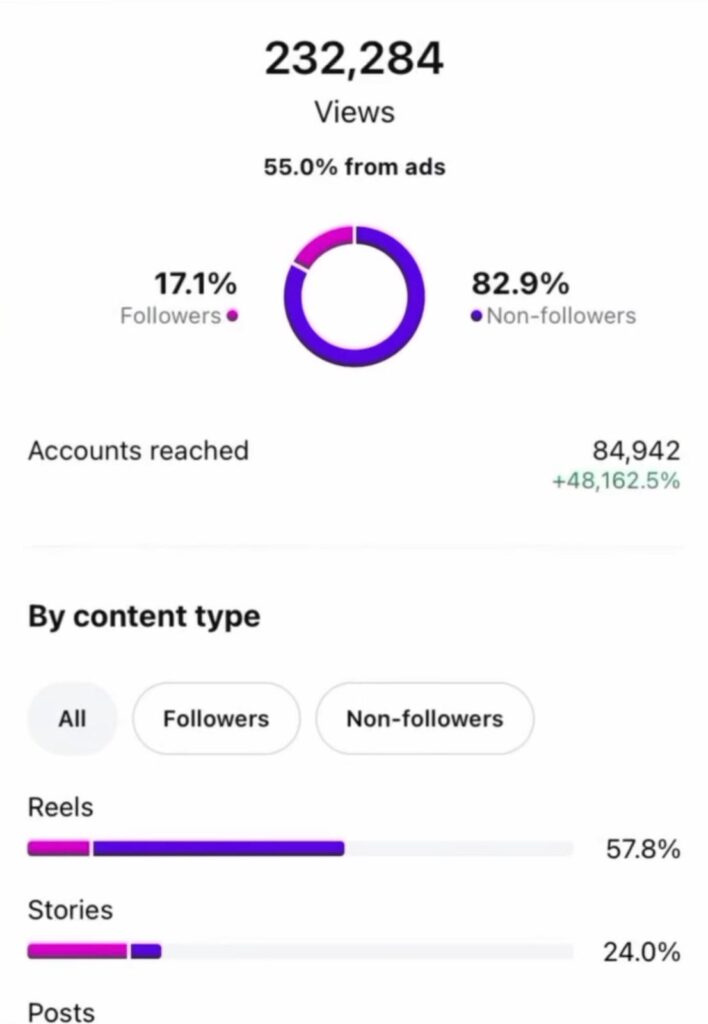The height and width of the screenshot is (1024, 708).
Task: Click the pink Followers segment of donut chart
Action: coord(321,243)
